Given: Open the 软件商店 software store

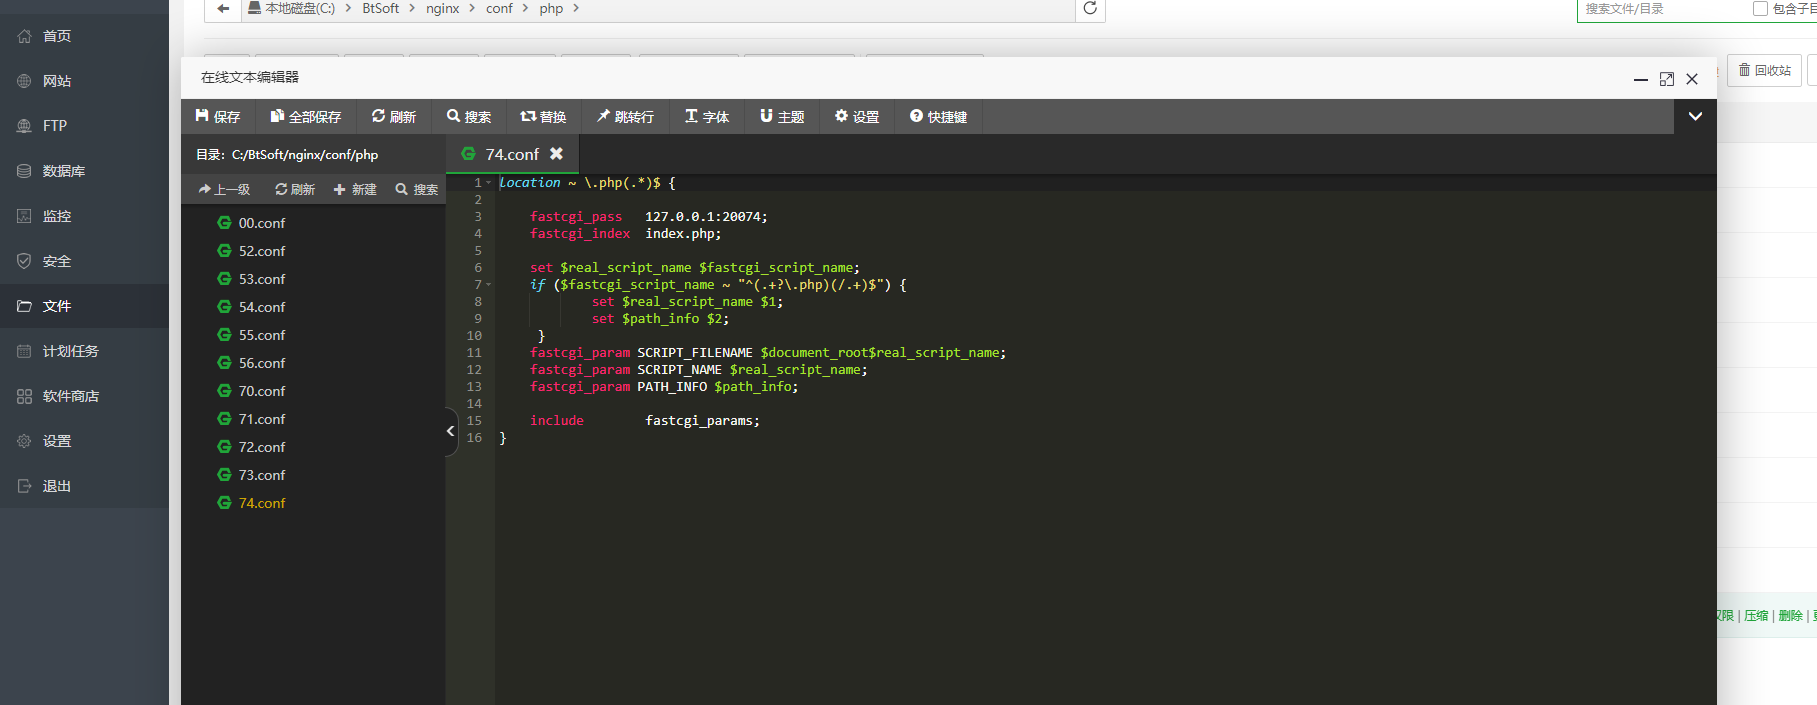Looking at the screenshot, I should click(x=84, y=396).
